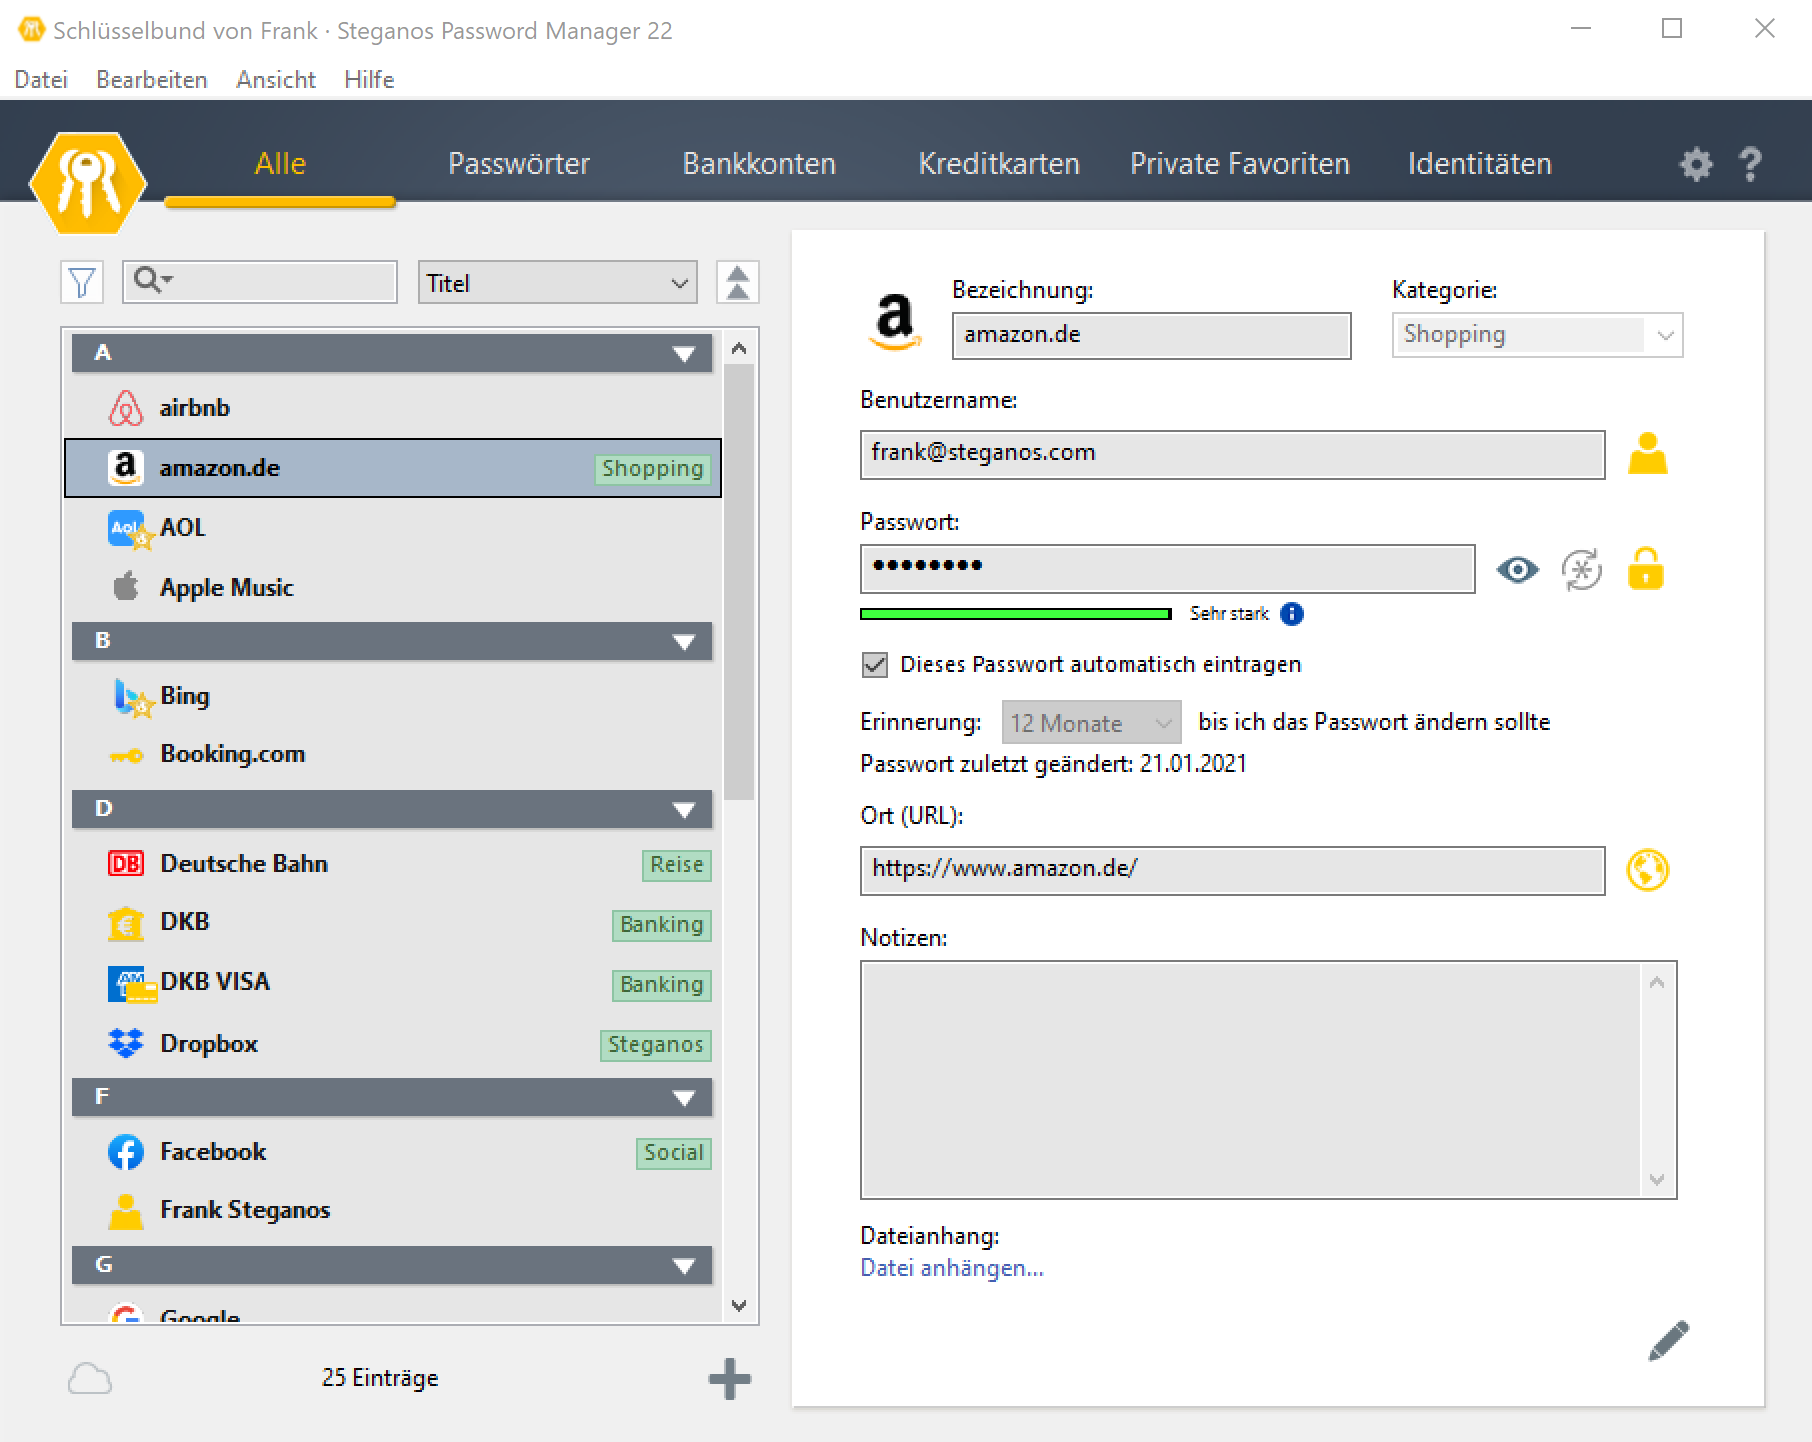Image resolution: width=1812 pixels, height=1442 pixels.
Task: Open the Hilfe menu
Action: click(369, 80)
